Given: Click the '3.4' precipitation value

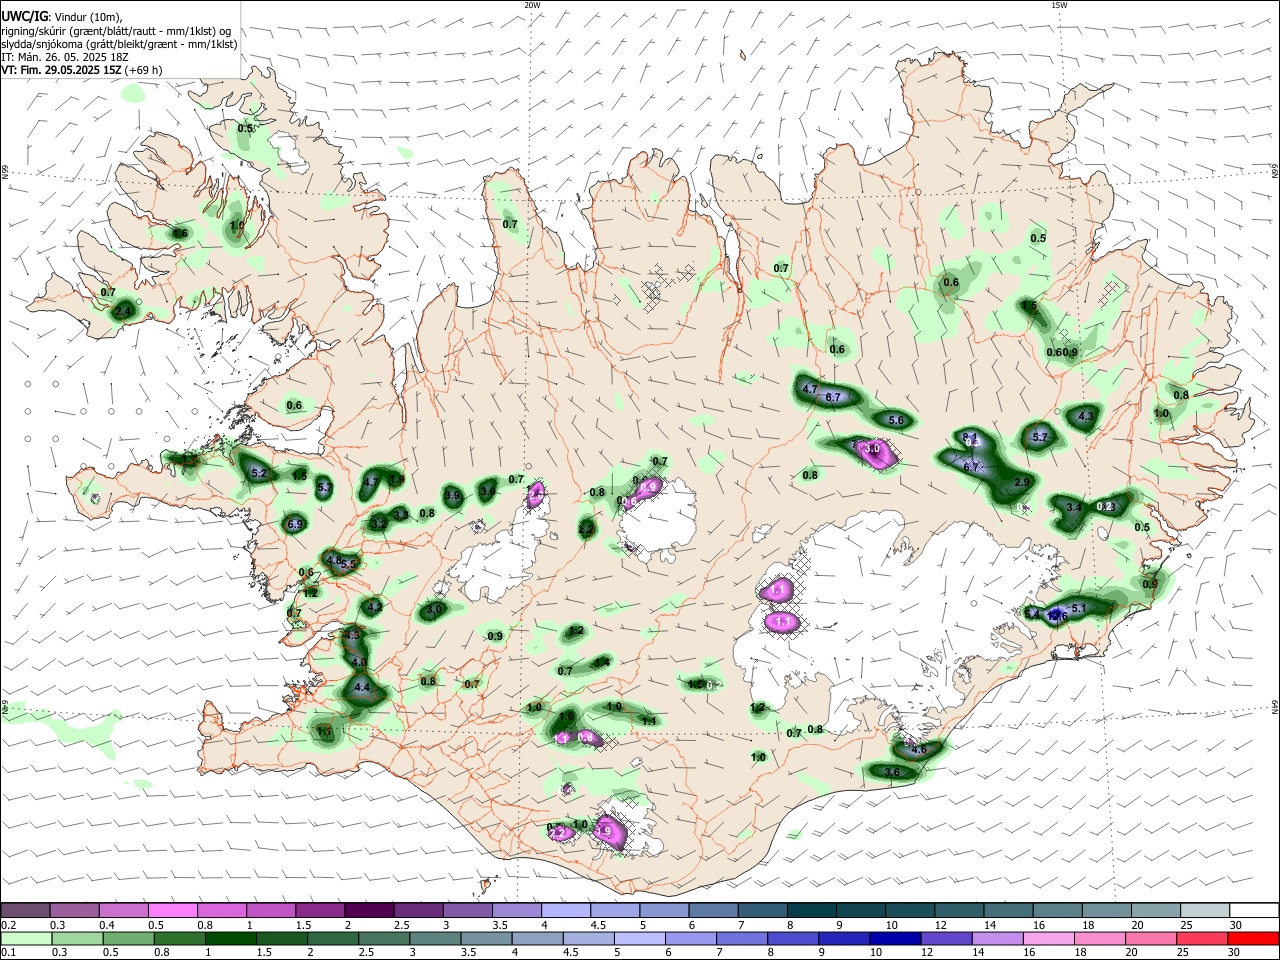Looking at the screenshot, I should pos(1074,508).
